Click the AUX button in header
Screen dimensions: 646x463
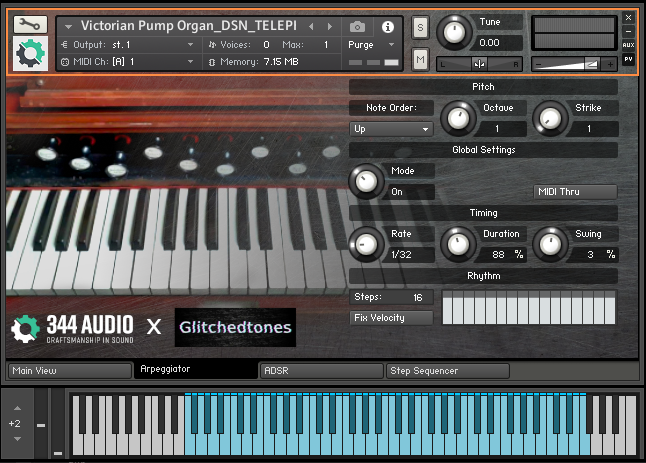[628, 45]
